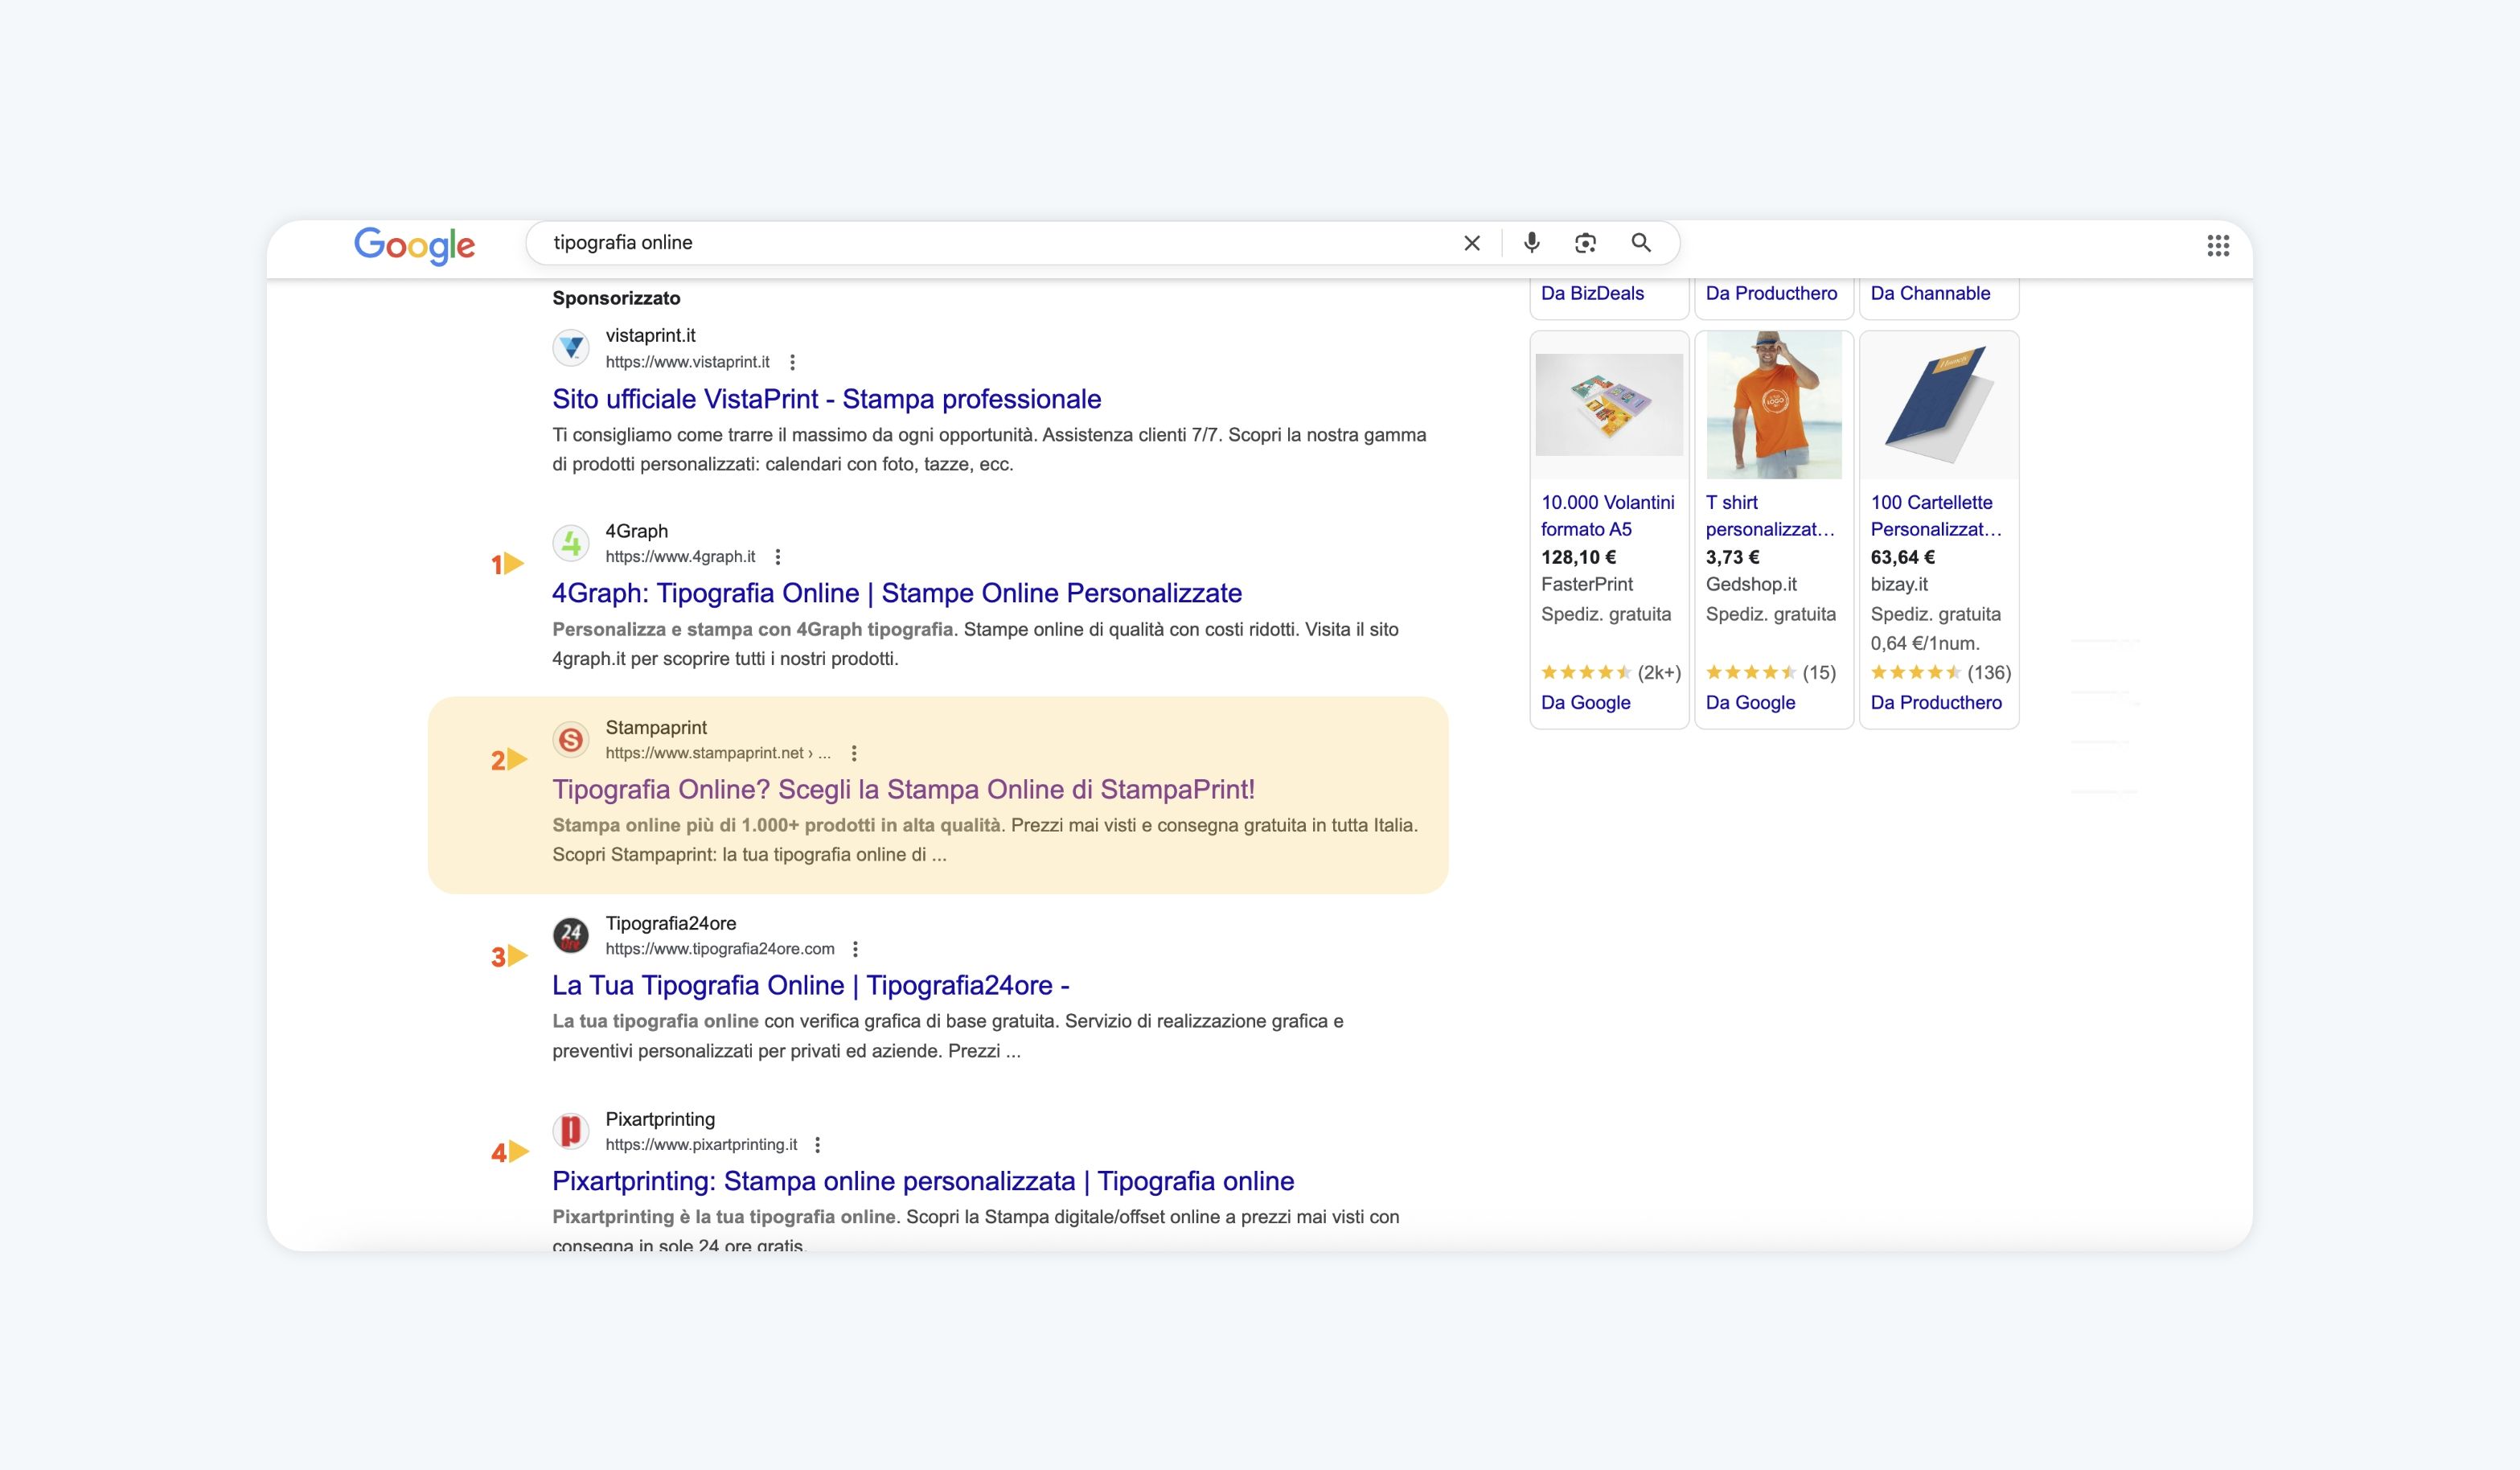Viewport: 2520px width, 1470px height.
Task: Click the orange T shirt product image
Action: (x=1774, y=405)
